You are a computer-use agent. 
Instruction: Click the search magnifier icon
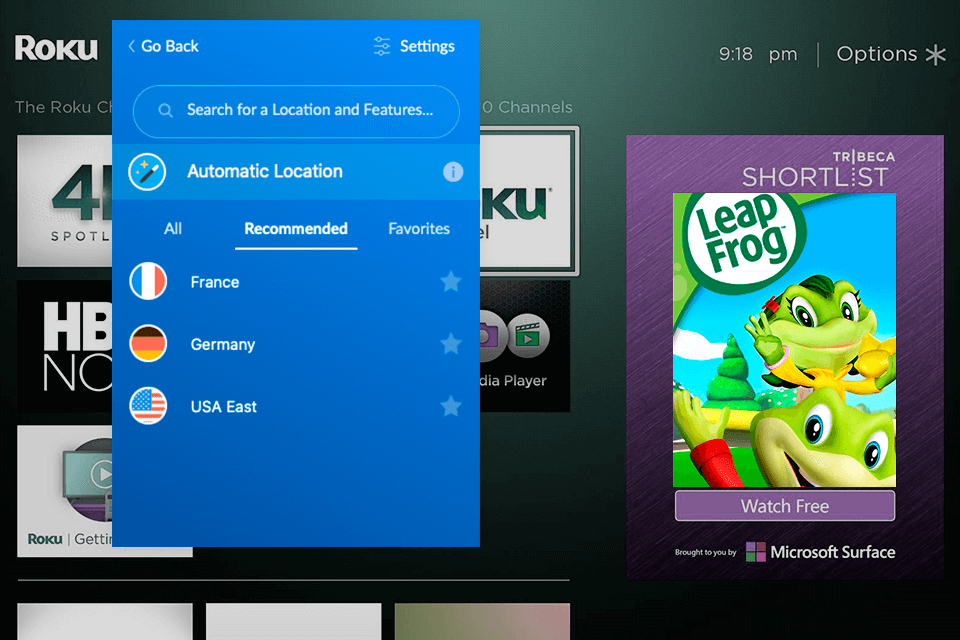(x=165, y=110)
